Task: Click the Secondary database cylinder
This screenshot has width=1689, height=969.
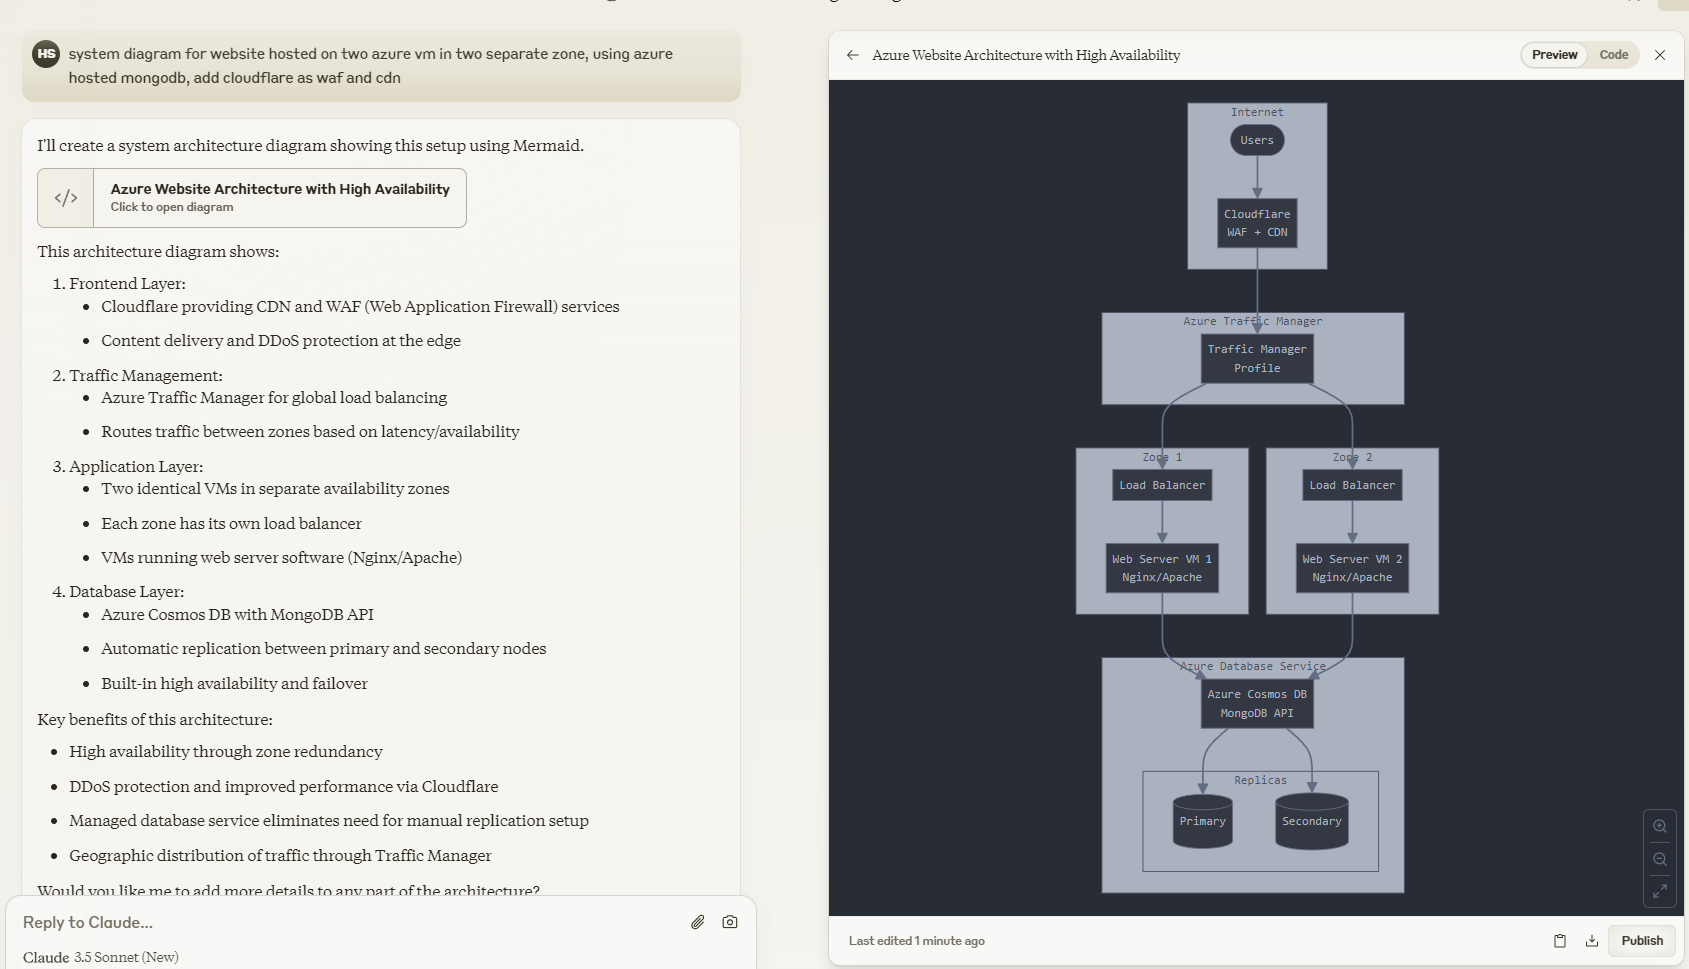Action: point(1312,821)
